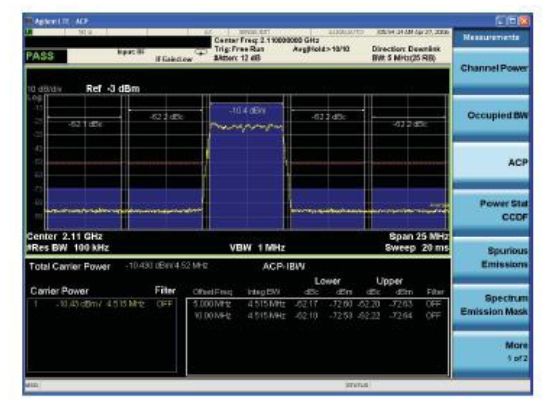Click the Res BW 100 kHz readout

pos(68,248)
